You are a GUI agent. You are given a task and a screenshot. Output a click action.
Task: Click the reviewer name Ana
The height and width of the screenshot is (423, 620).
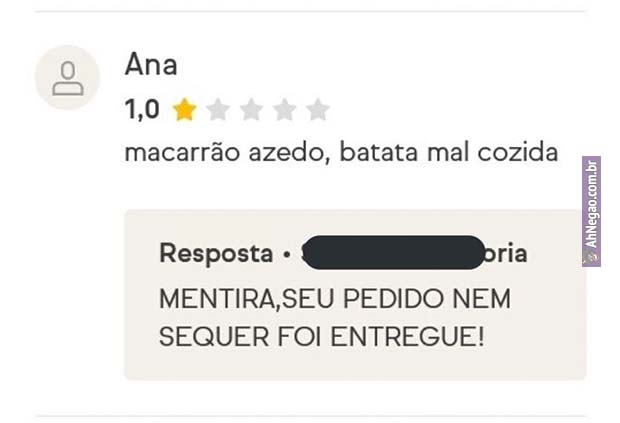[151, 64]
